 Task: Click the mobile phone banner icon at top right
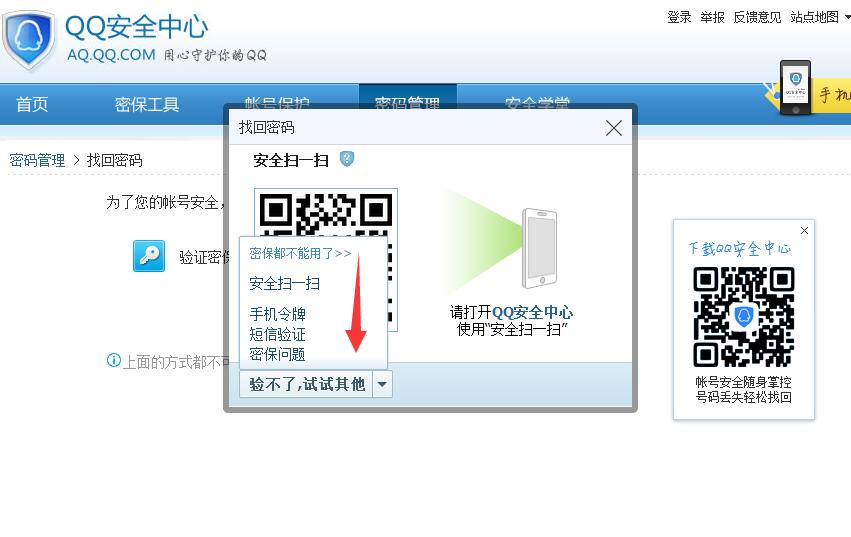click(796, 87)
